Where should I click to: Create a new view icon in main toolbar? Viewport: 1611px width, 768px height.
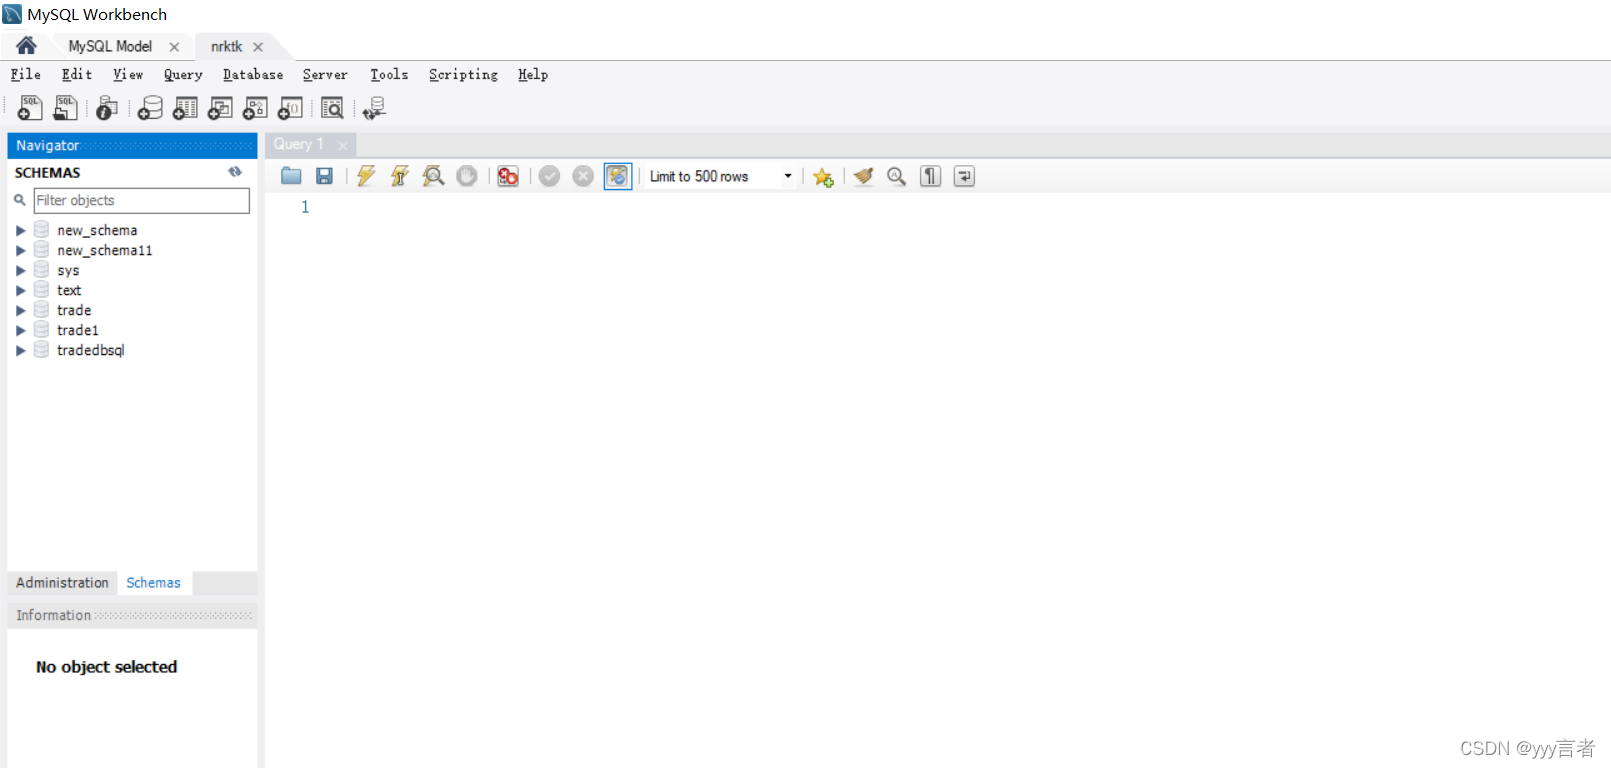tap(220, 108)
